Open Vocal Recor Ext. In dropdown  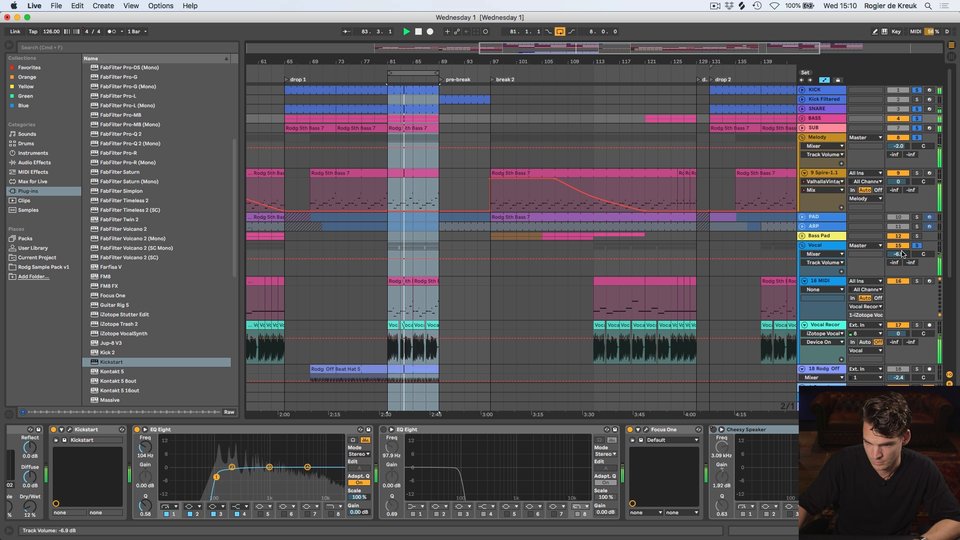865,325
